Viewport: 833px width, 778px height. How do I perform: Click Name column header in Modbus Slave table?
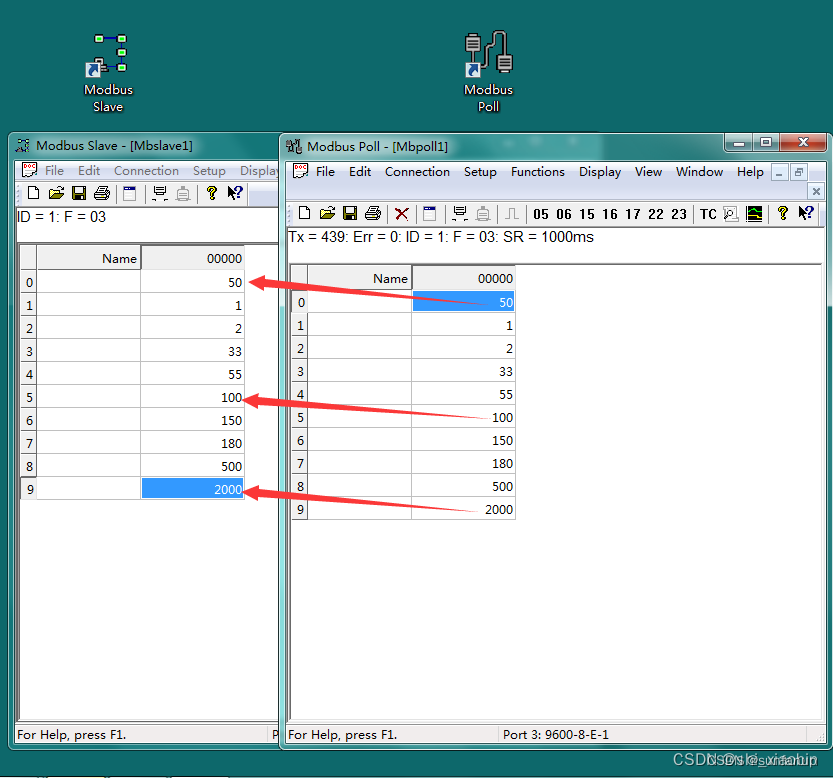[89, 258]
